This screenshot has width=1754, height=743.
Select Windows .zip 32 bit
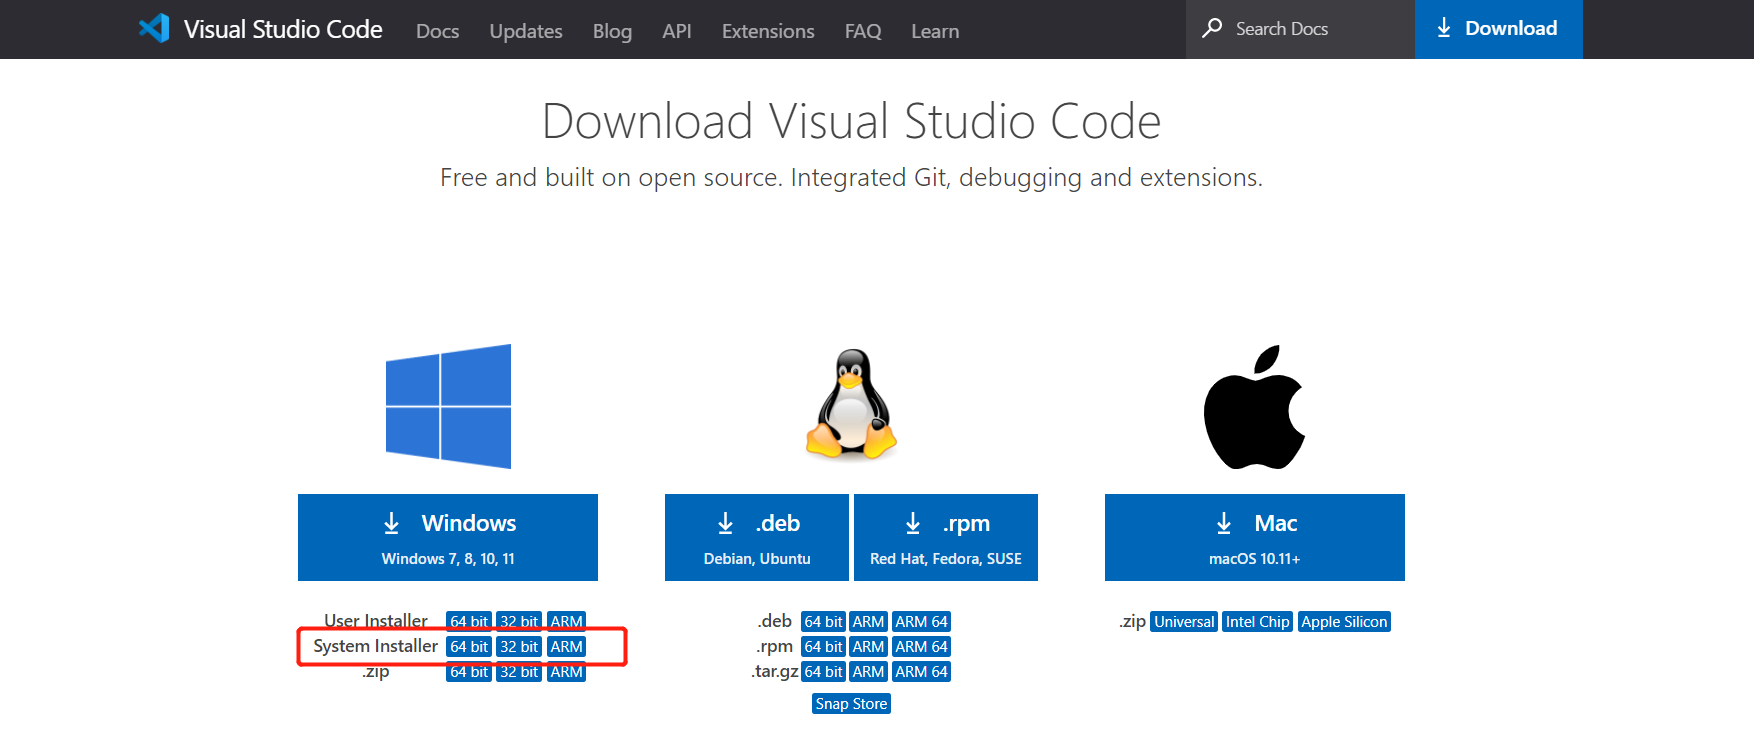(519, 672)
